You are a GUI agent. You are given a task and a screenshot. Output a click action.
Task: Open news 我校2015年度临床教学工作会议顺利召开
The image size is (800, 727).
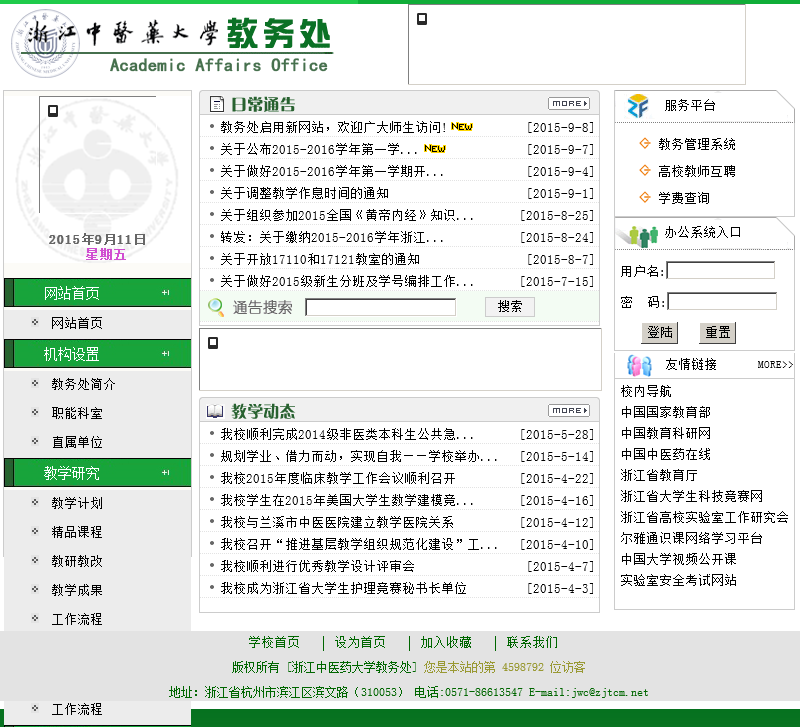click(338, 478)
